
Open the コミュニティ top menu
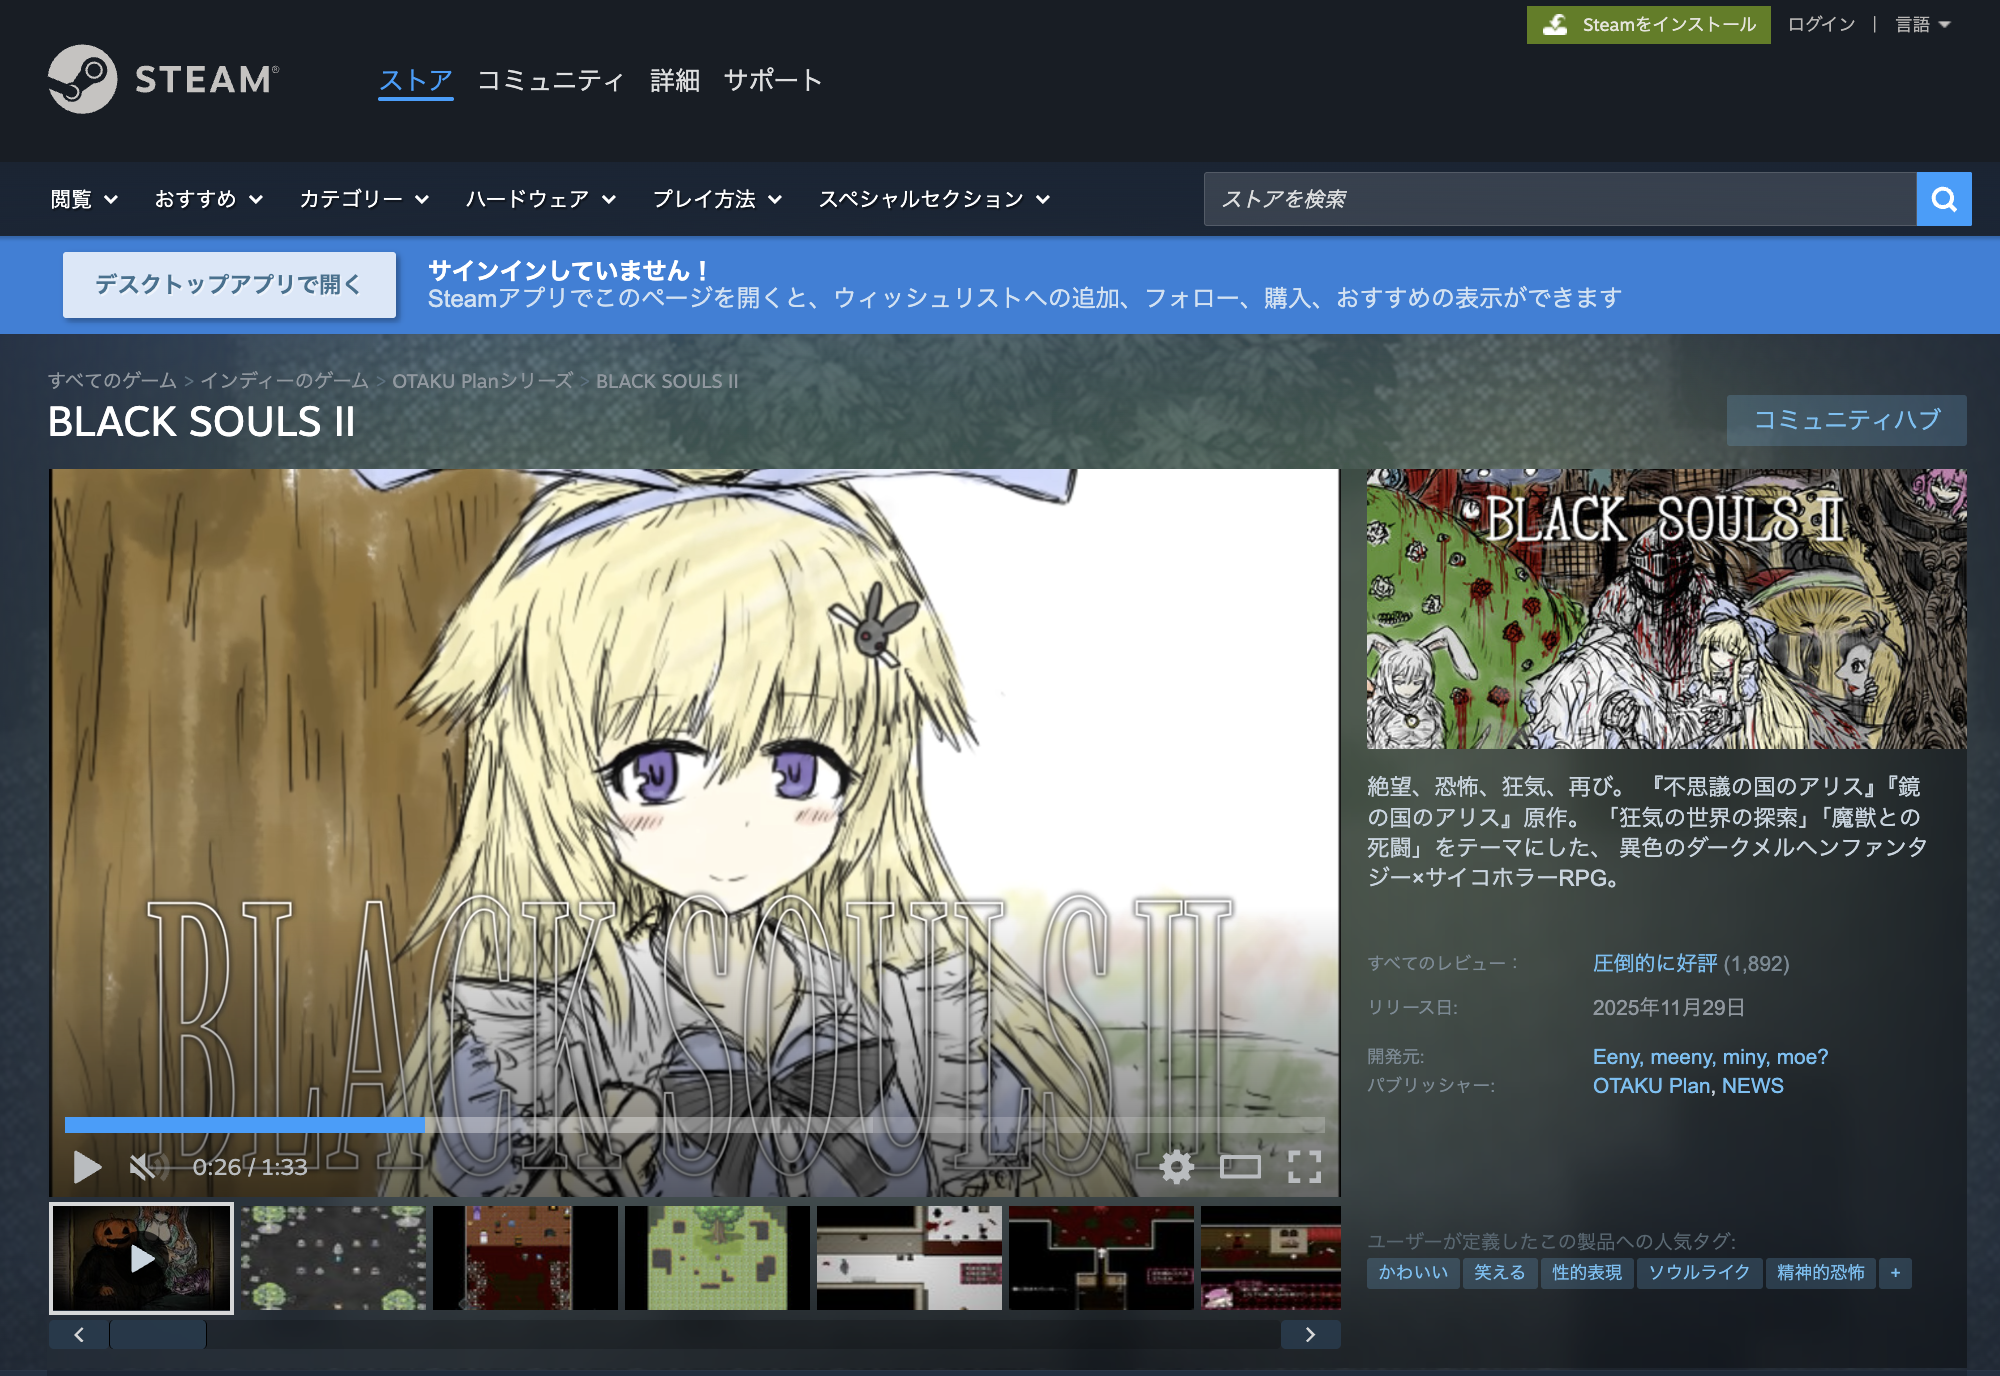(550, 80)
